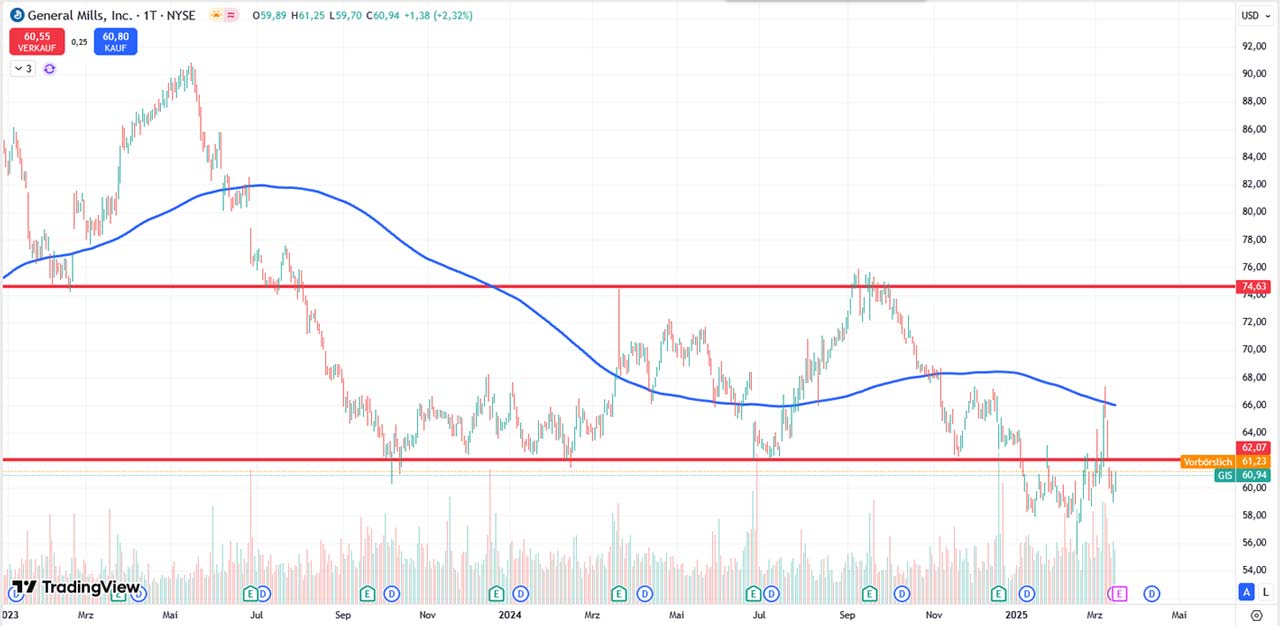This screenshot has width=1280, height=626.
Task: Click the 80,00 price axis label
Action: point(1253,211)
